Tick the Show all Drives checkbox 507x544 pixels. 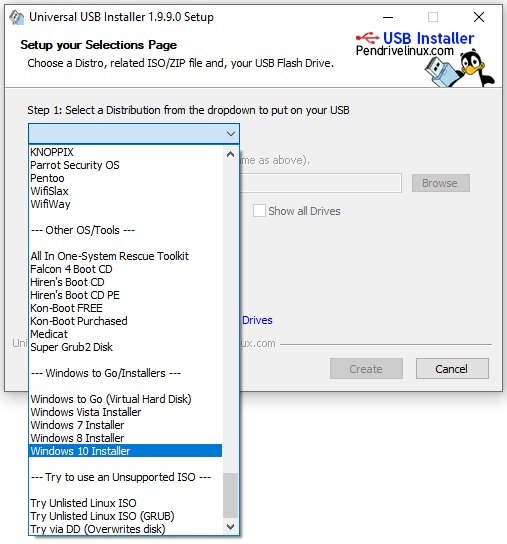[259, 211]
